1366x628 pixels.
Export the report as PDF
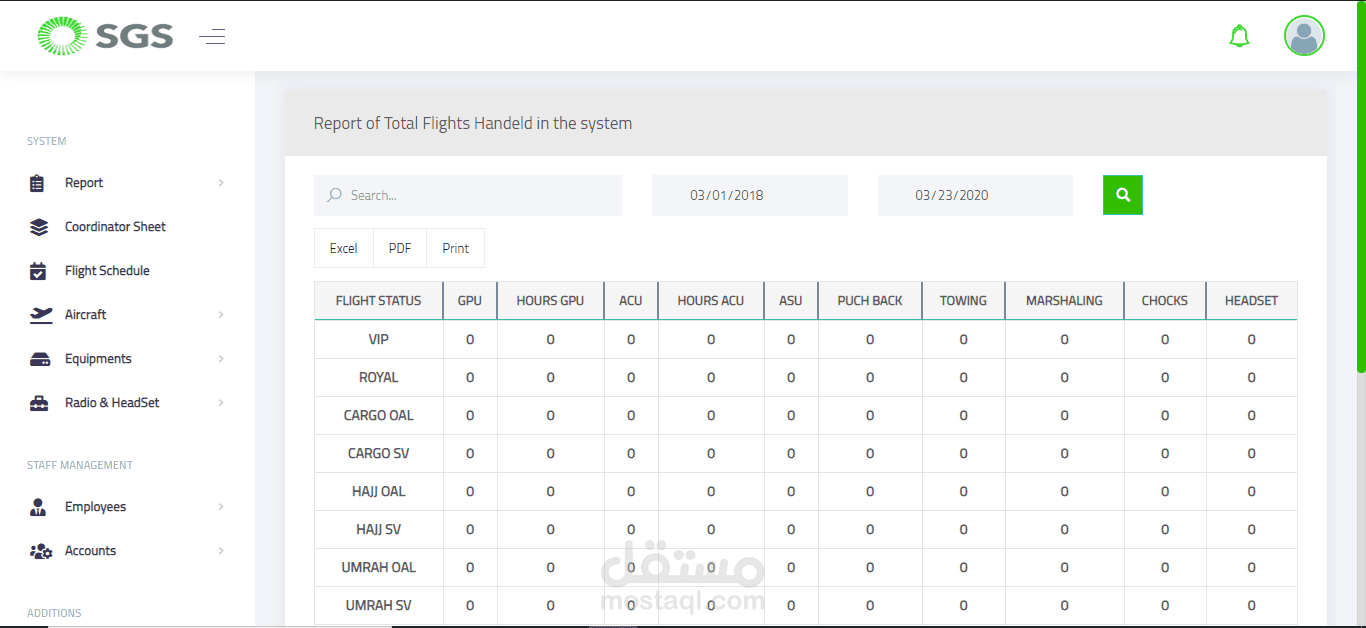[400, 248]
